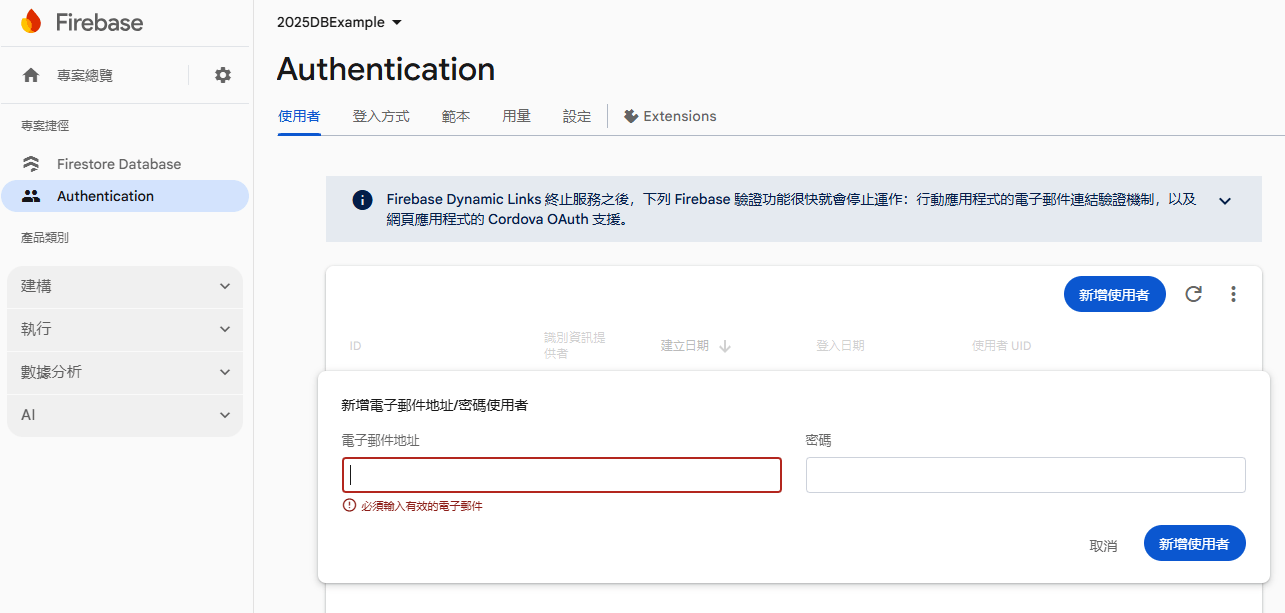Open Firestore Database in sidebar
The image size is (1285, 613).
click(119, 164)
